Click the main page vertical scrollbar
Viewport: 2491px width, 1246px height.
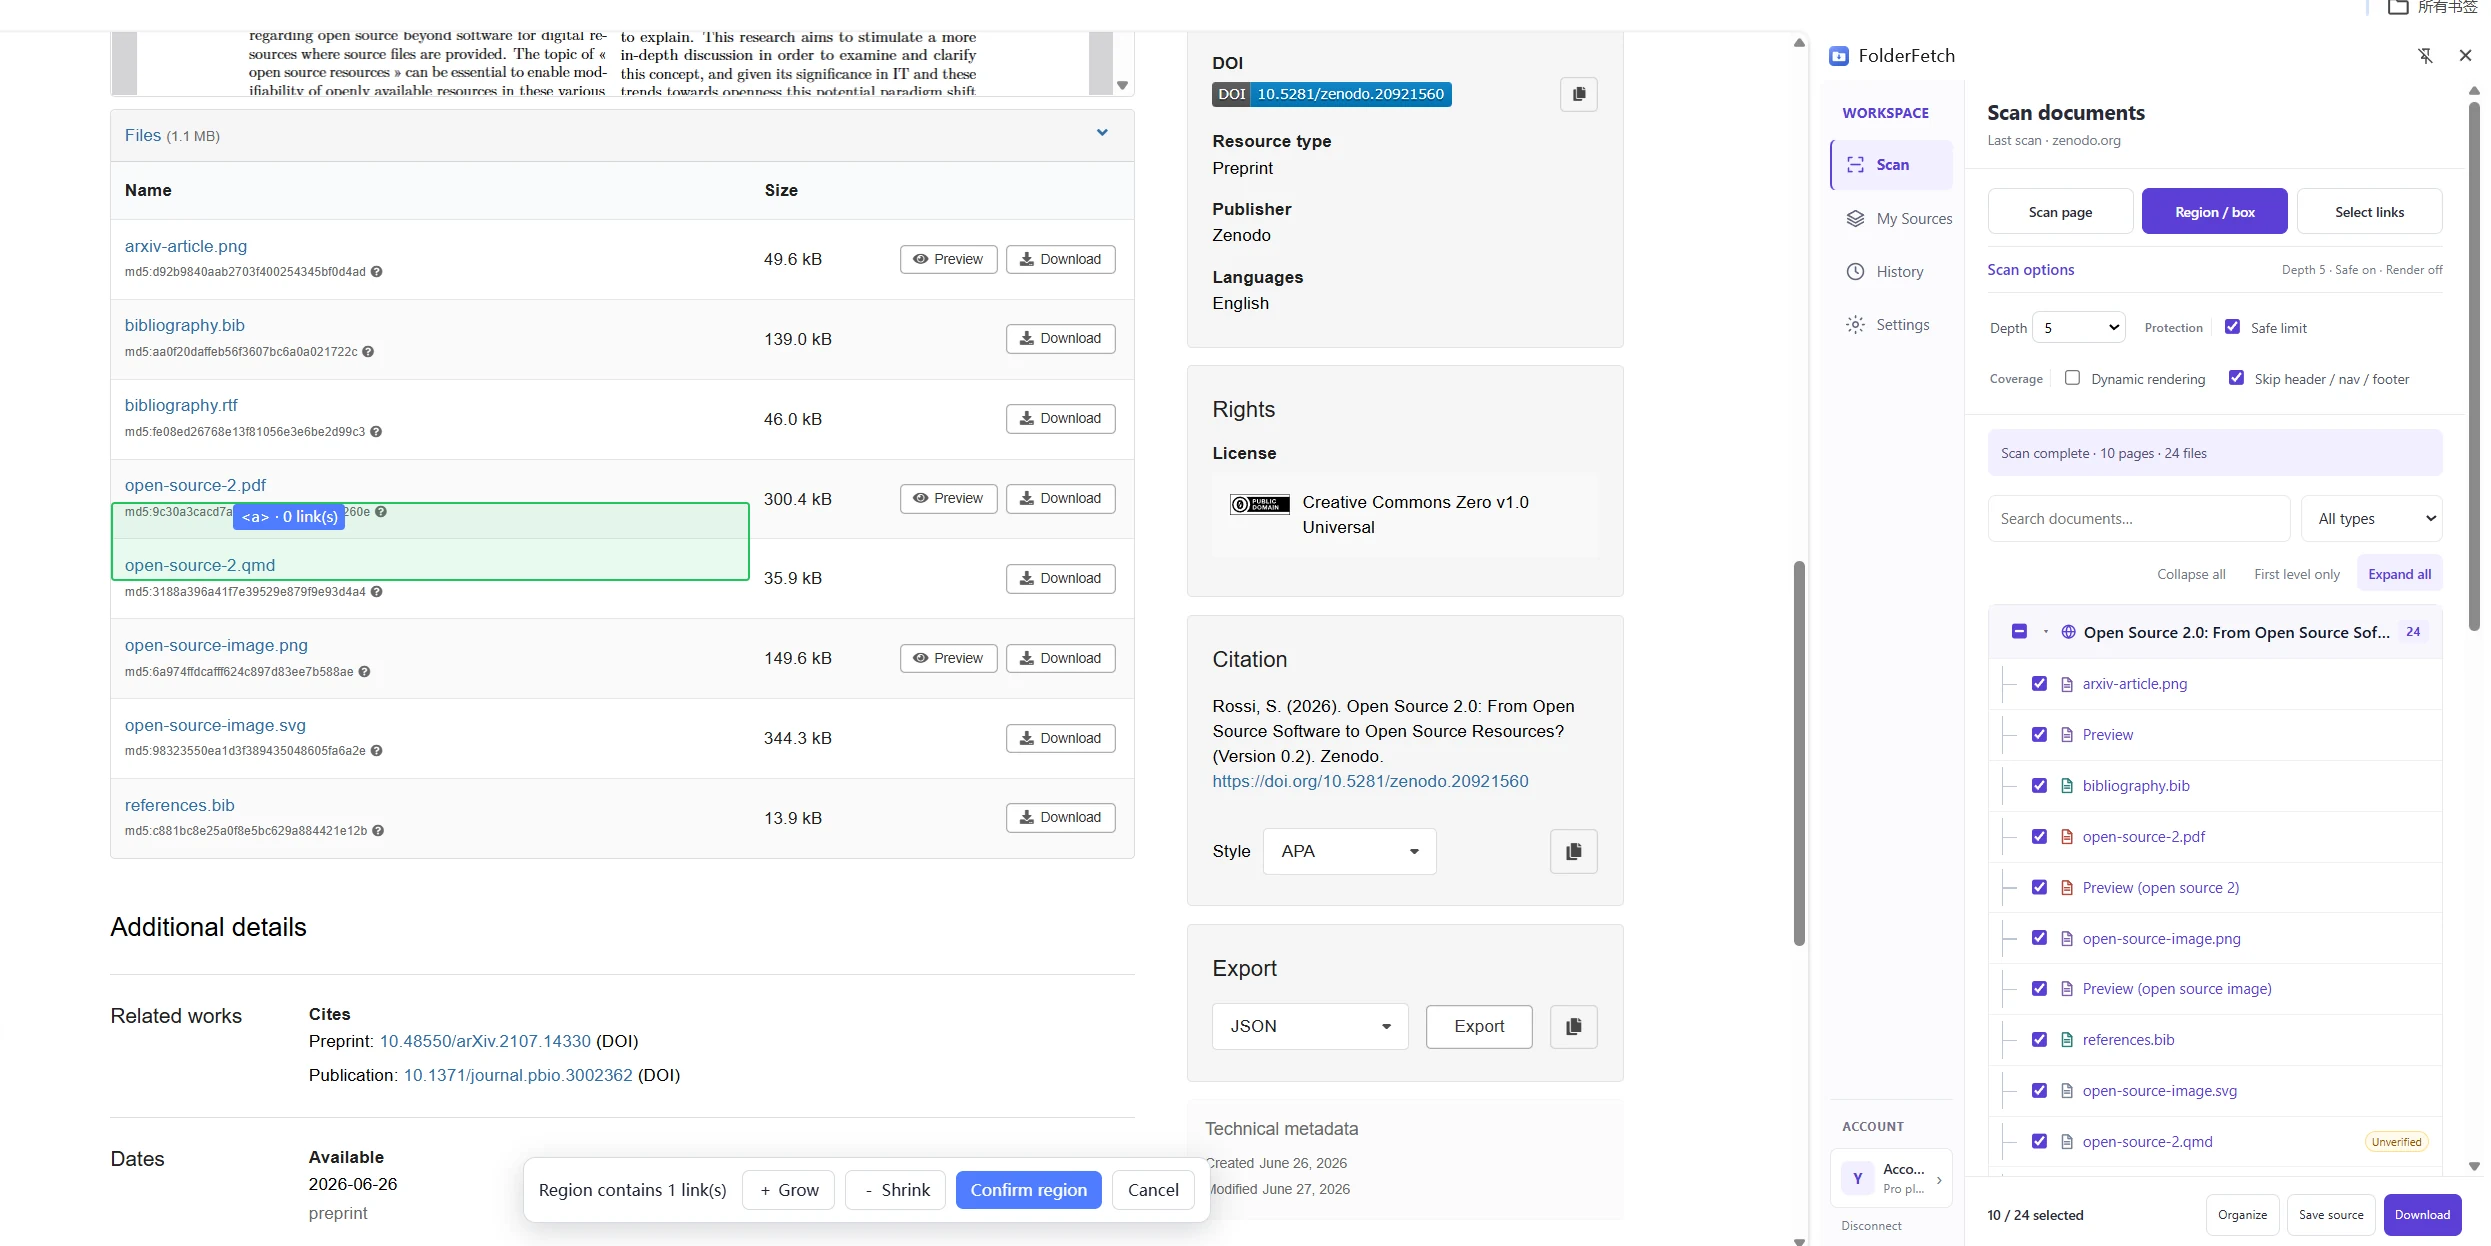click(x=1799, y=752)
